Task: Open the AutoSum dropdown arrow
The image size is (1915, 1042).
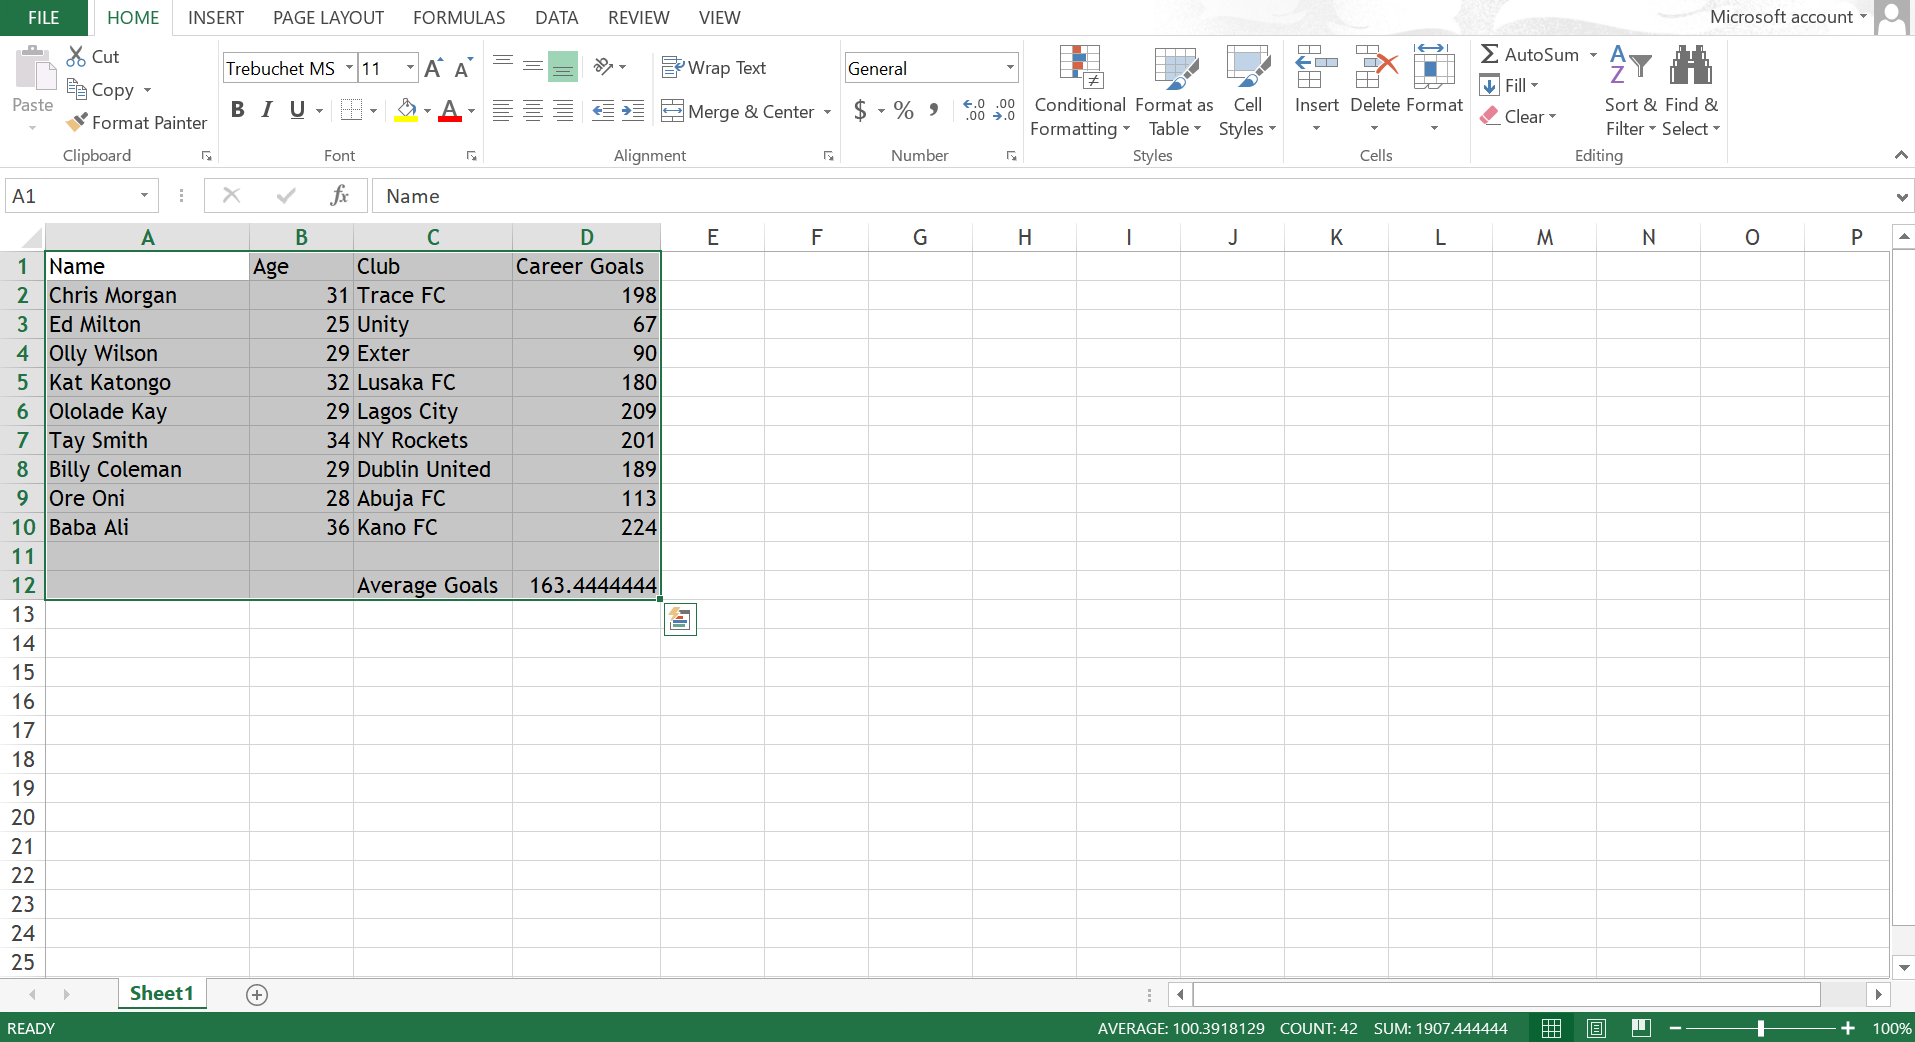Action: click(x=1593, y=55)
